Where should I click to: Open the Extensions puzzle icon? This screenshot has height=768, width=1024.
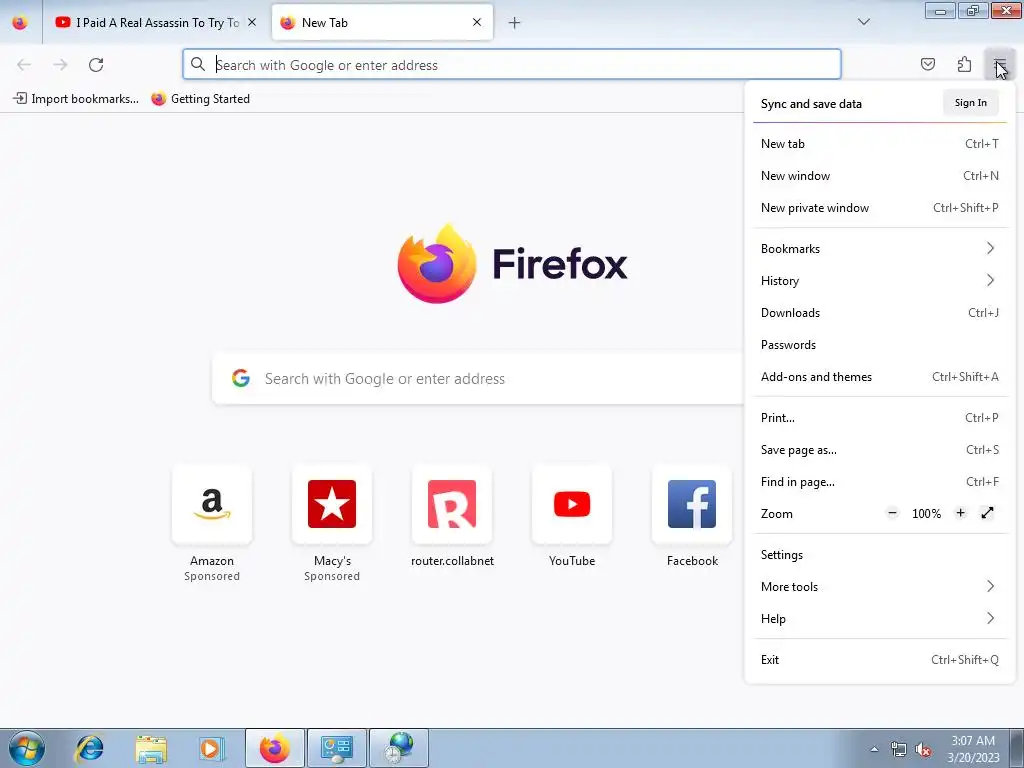point(964,64)
